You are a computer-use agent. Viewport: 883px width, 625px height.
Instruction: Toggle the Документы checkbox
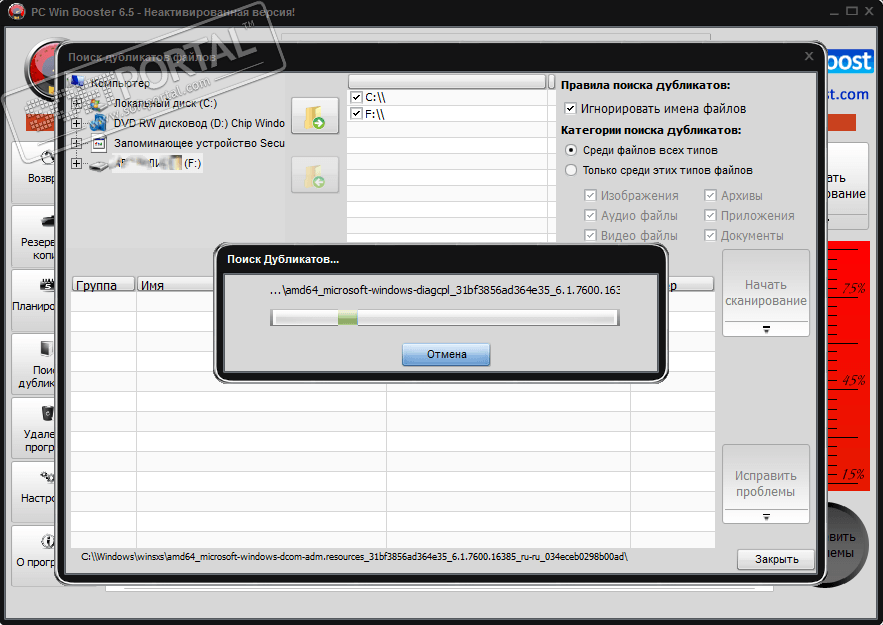(710, 235)
